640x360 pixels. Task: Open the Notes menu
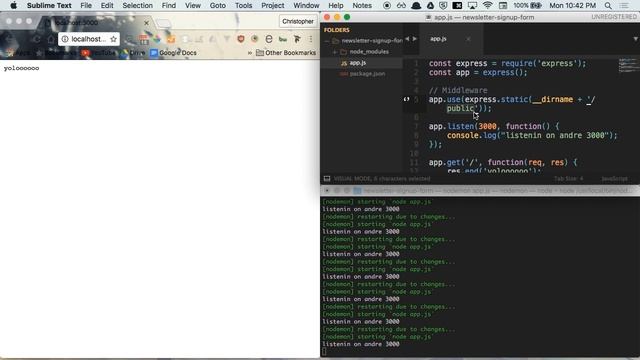pyautogui.click(x=362, y=6)
